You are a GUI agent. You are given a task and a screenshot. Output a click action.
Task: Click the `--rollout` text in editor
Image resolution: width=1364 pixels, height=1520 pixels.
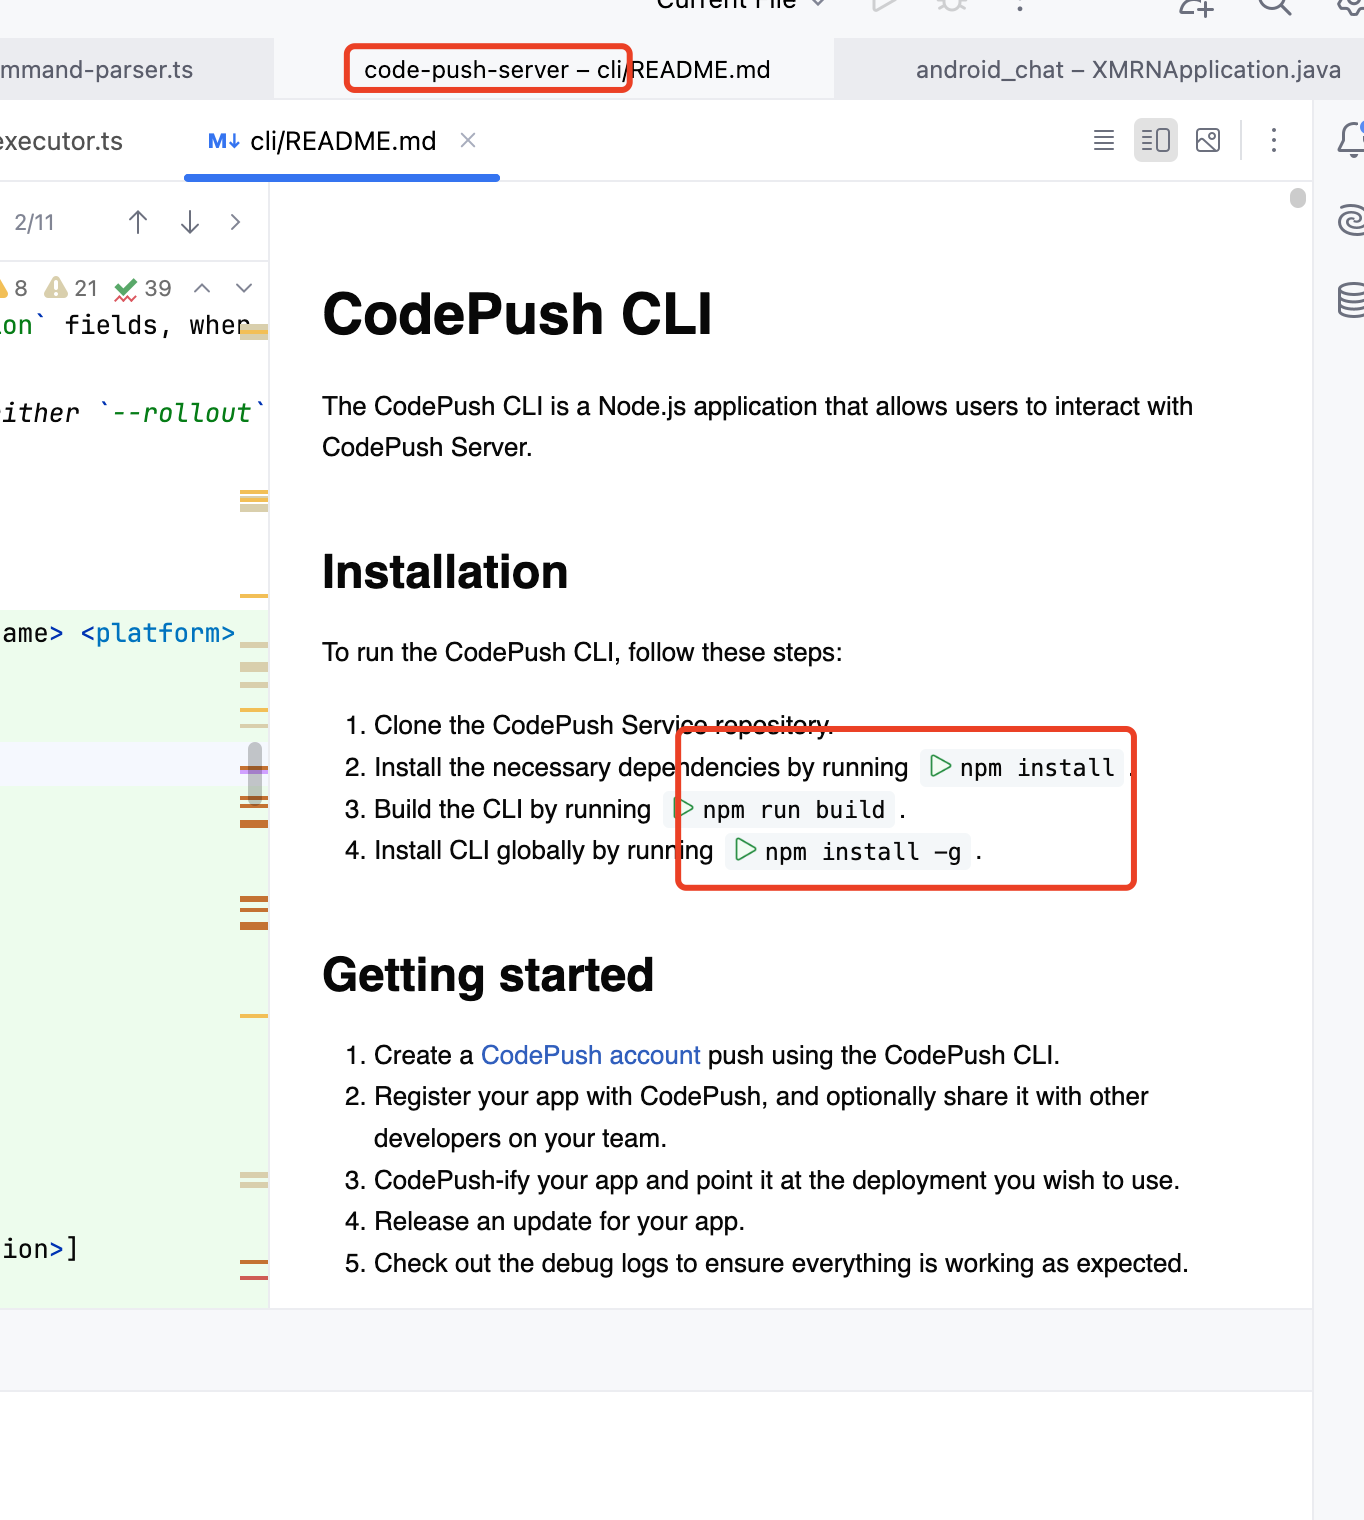(x=182, y=412)
